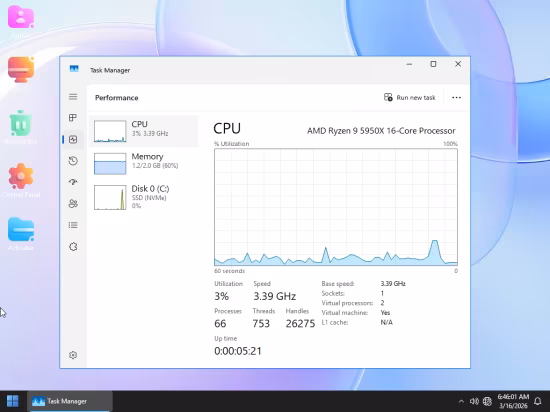This screenshot has width=550, height=412.
Task: Open the three-dot more options menu
Action: 456,97
